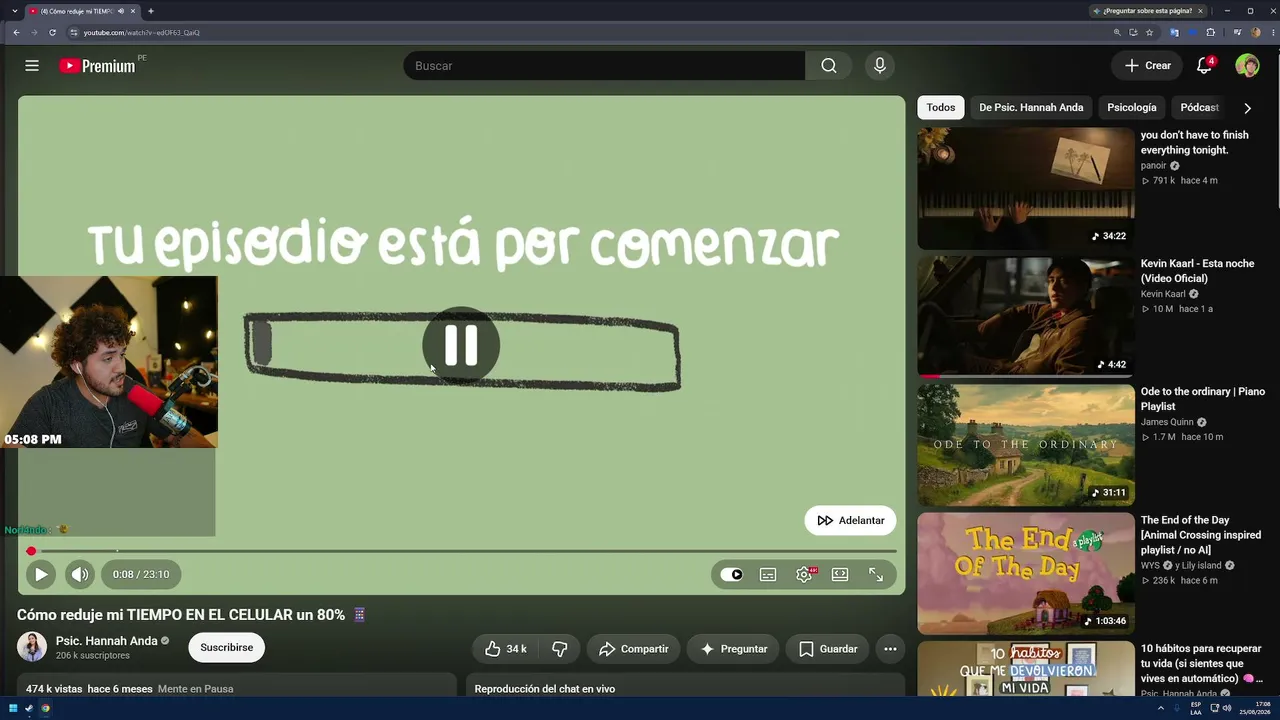This screenshot has width=1280, height=720.
Task: Open the Windows Start menu
Action: 13,708
